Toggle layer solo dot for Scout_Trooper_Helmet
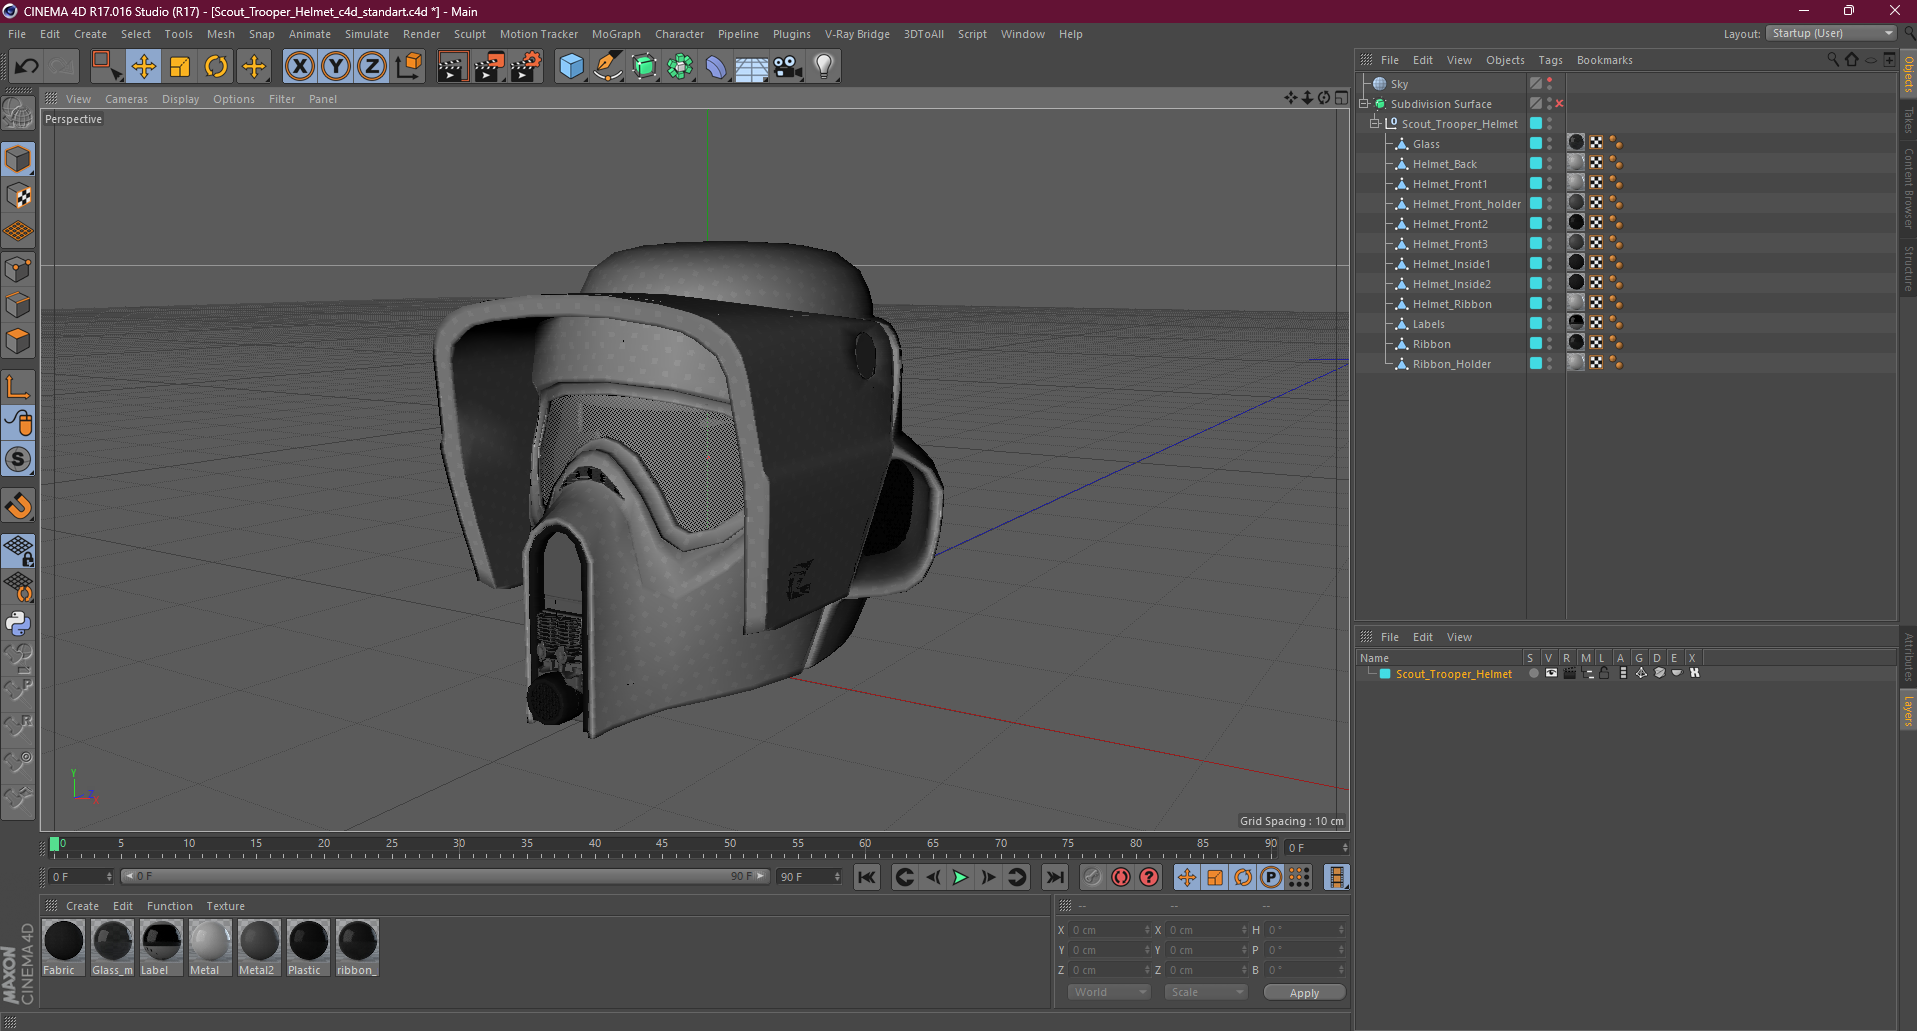This screenshot has height=1031, width=1917. coord(1533,673)
